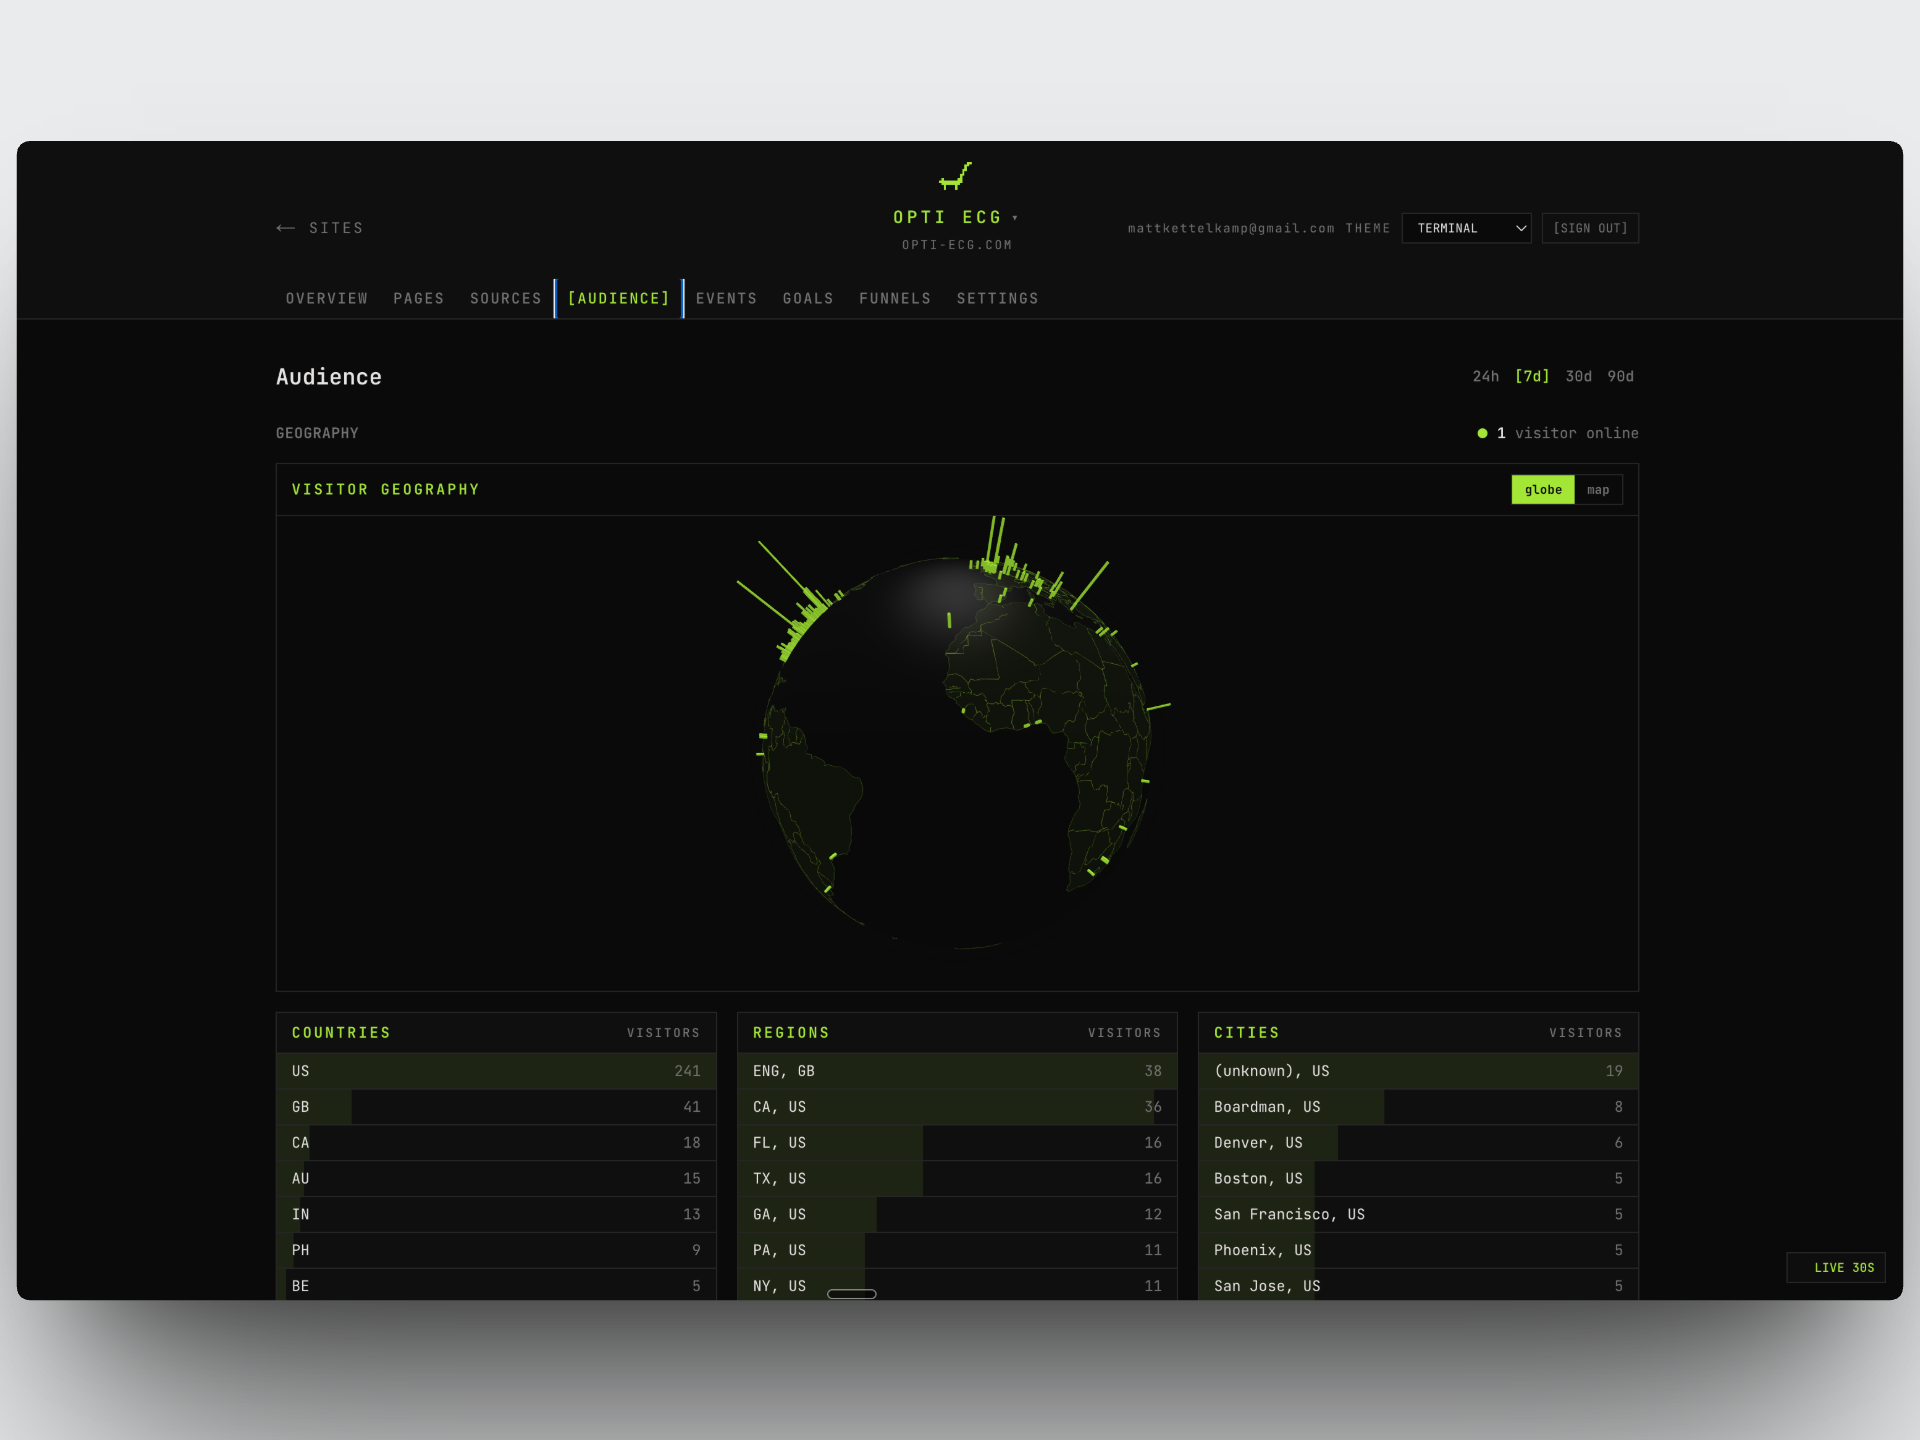Click the LIVE 30S indicator
The height and width of the screenshot is (1440, 1920).
coord(1837,1267)
